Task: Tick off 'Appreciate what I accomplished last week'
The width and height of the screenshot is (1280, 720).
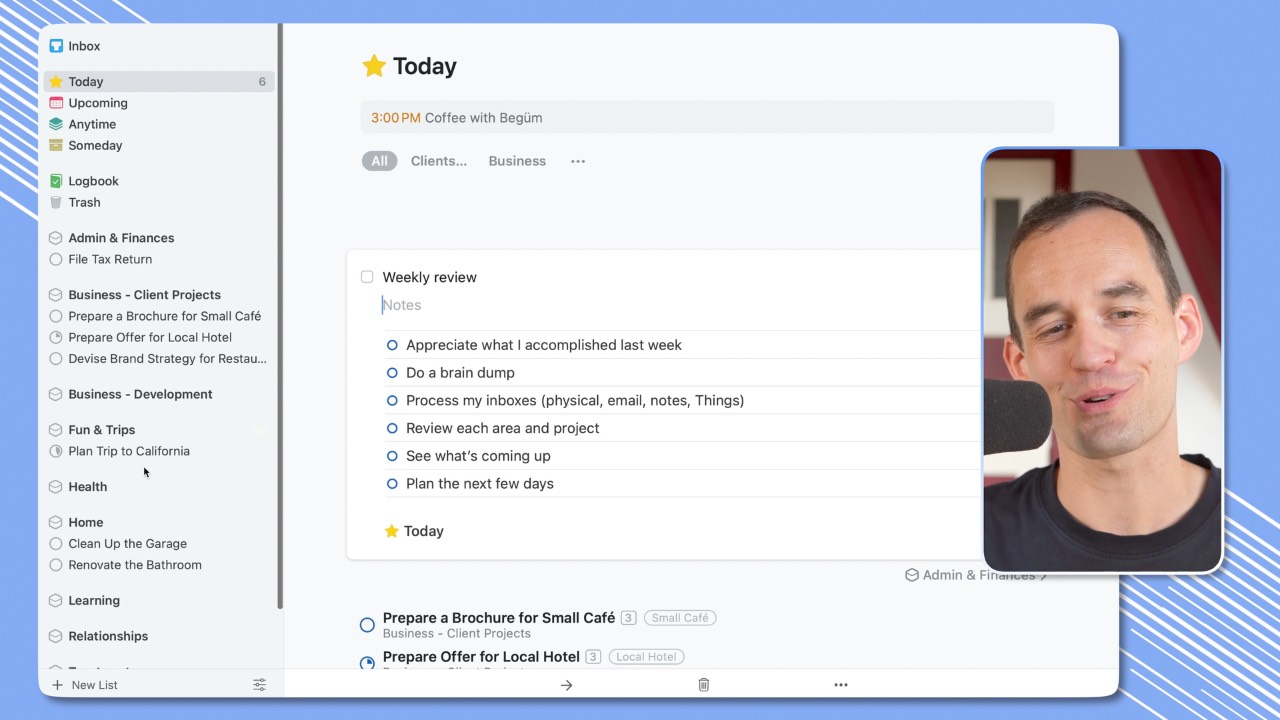Action: click(x=392, y=345)
